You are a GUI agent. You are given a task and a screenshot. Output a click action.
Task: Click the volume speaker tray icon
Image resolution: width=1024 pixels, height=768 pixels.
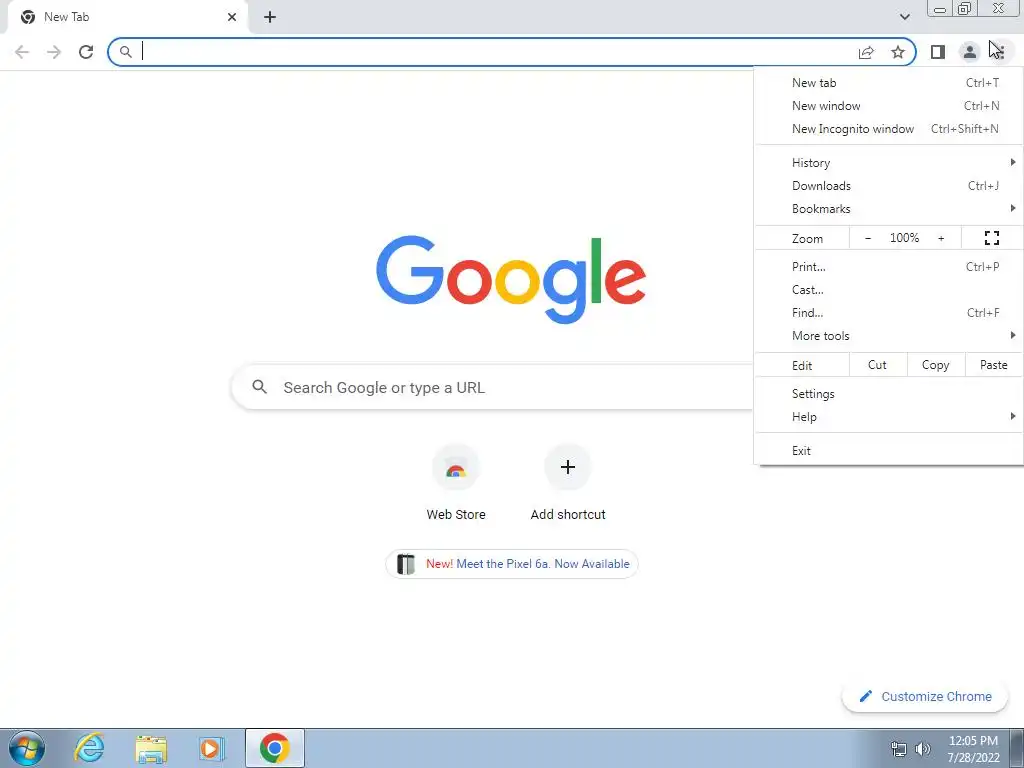(x=922, y=749)
